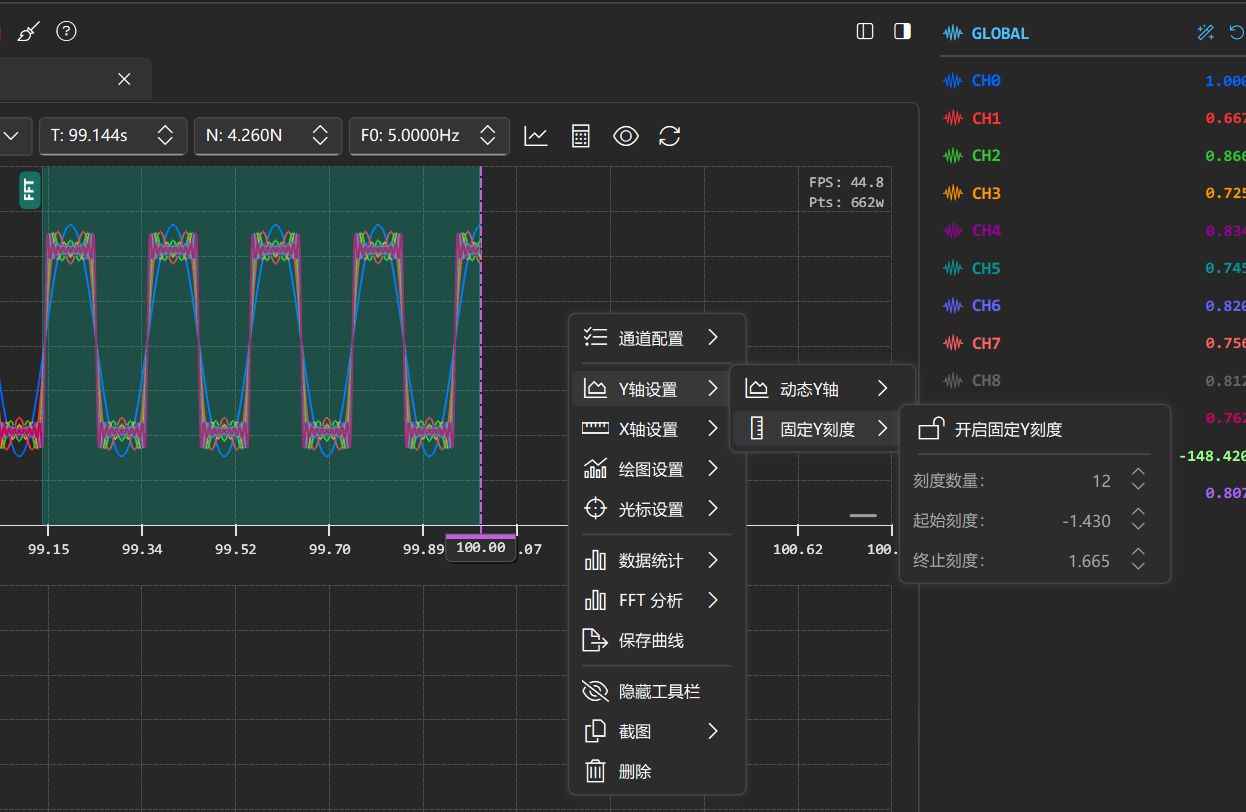Expand the 动态Y轴 submenu
Screen dimensions: 1246x812
[821, 389]
